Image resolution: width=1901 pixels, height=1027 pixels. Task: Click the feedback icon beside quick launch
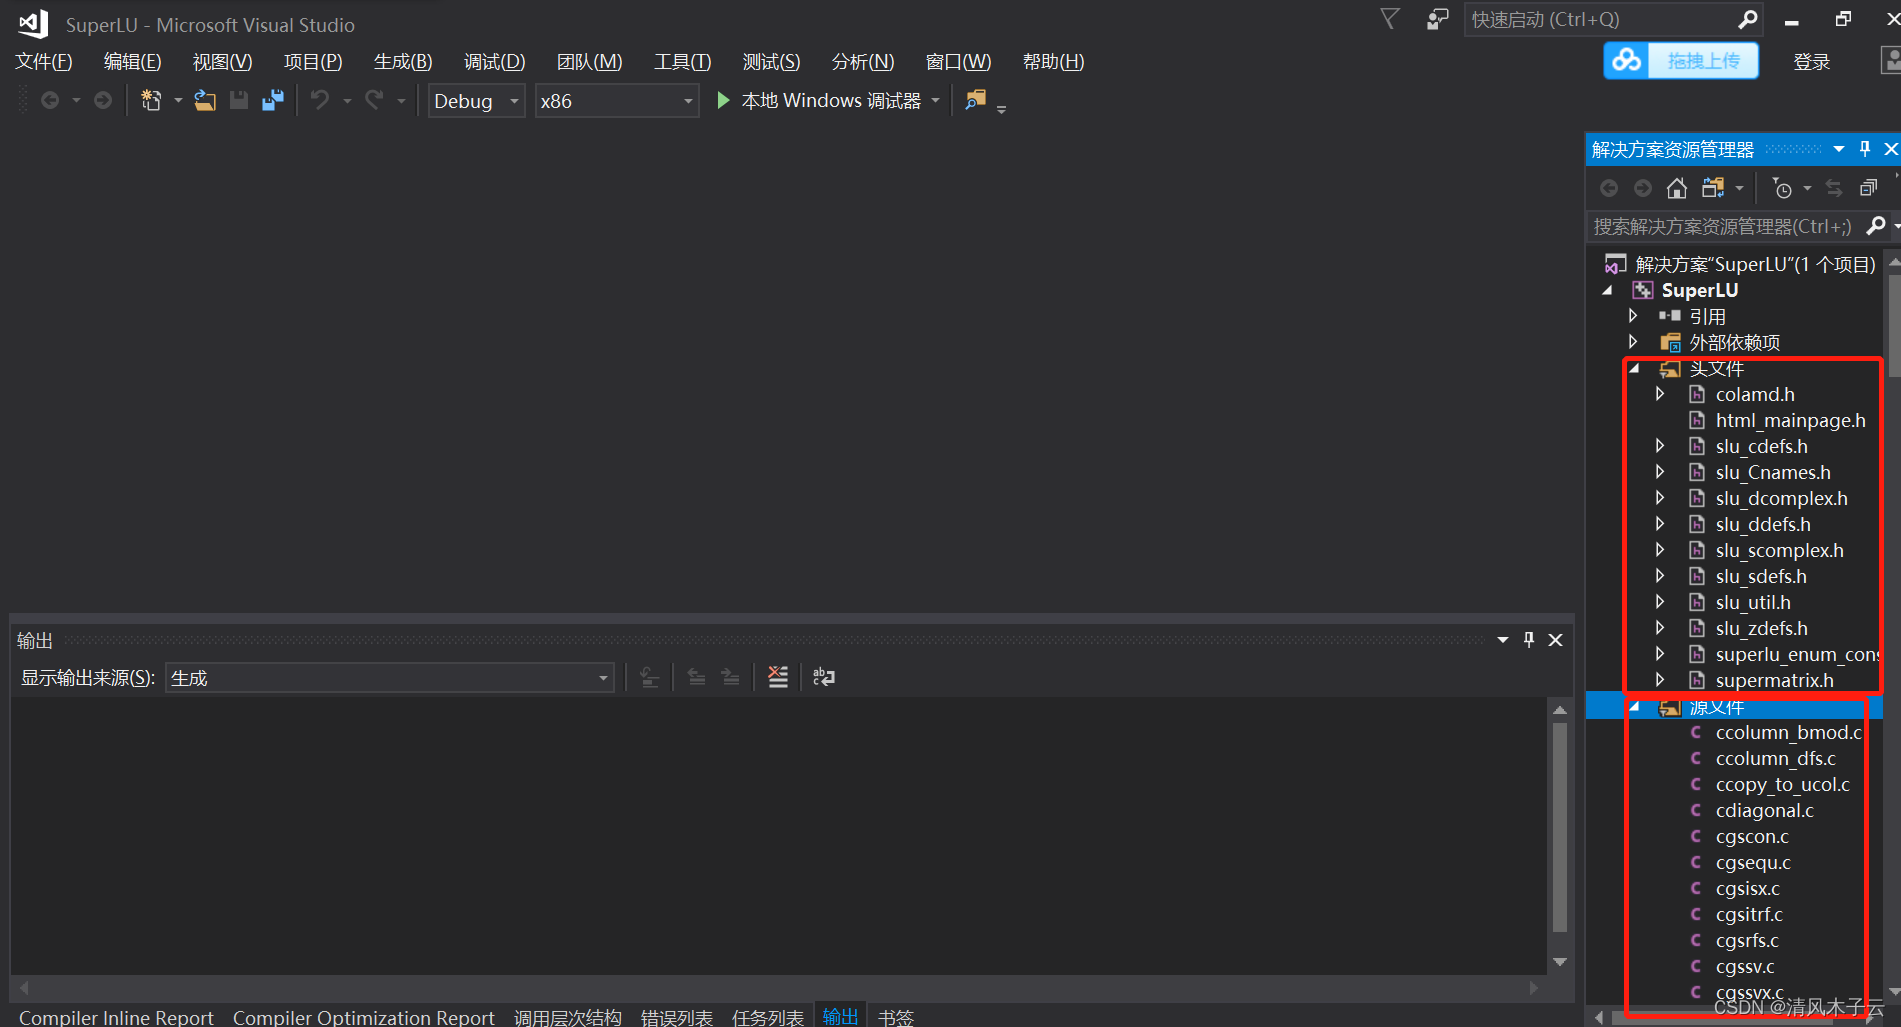click(1437, 19)
